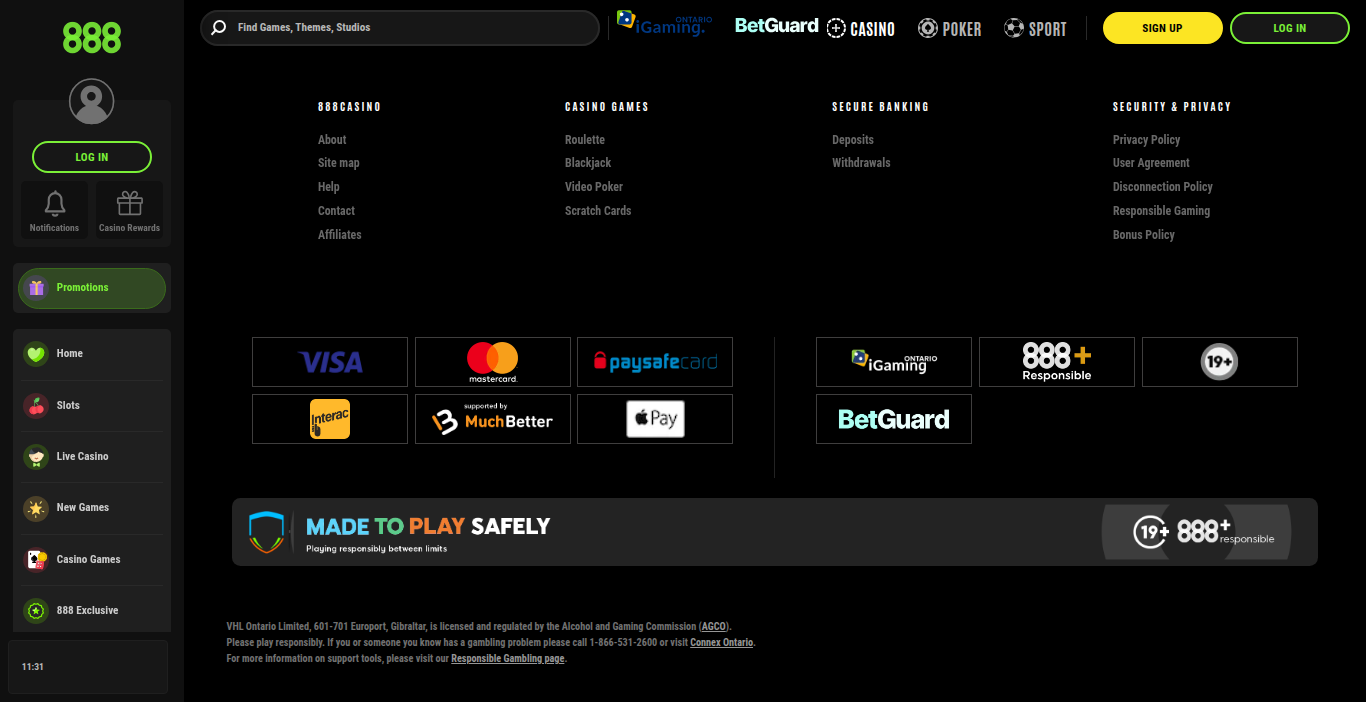Open the About footer link

tap(332, 140)
